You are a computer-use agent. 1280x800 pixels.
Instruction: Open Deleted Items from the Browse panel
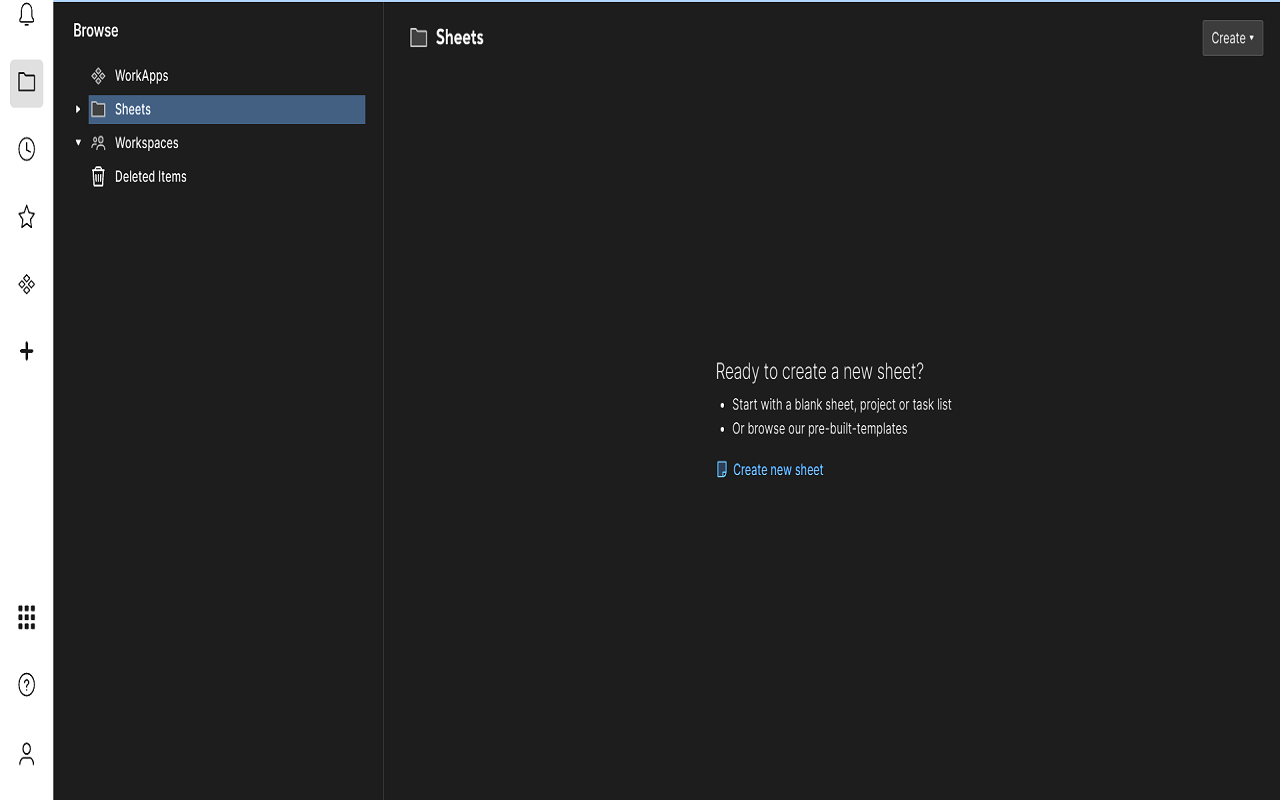(x=150, y=176)
